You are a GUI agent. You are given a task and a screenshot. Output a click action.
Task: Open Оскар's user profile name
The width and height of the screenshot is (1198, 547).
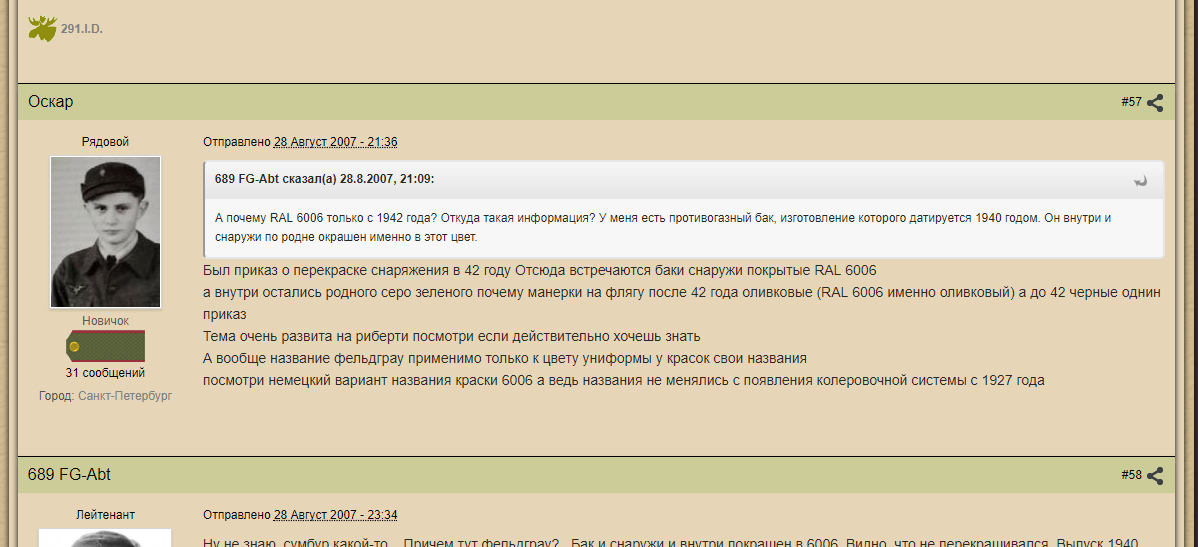click(x=50, y=102)
